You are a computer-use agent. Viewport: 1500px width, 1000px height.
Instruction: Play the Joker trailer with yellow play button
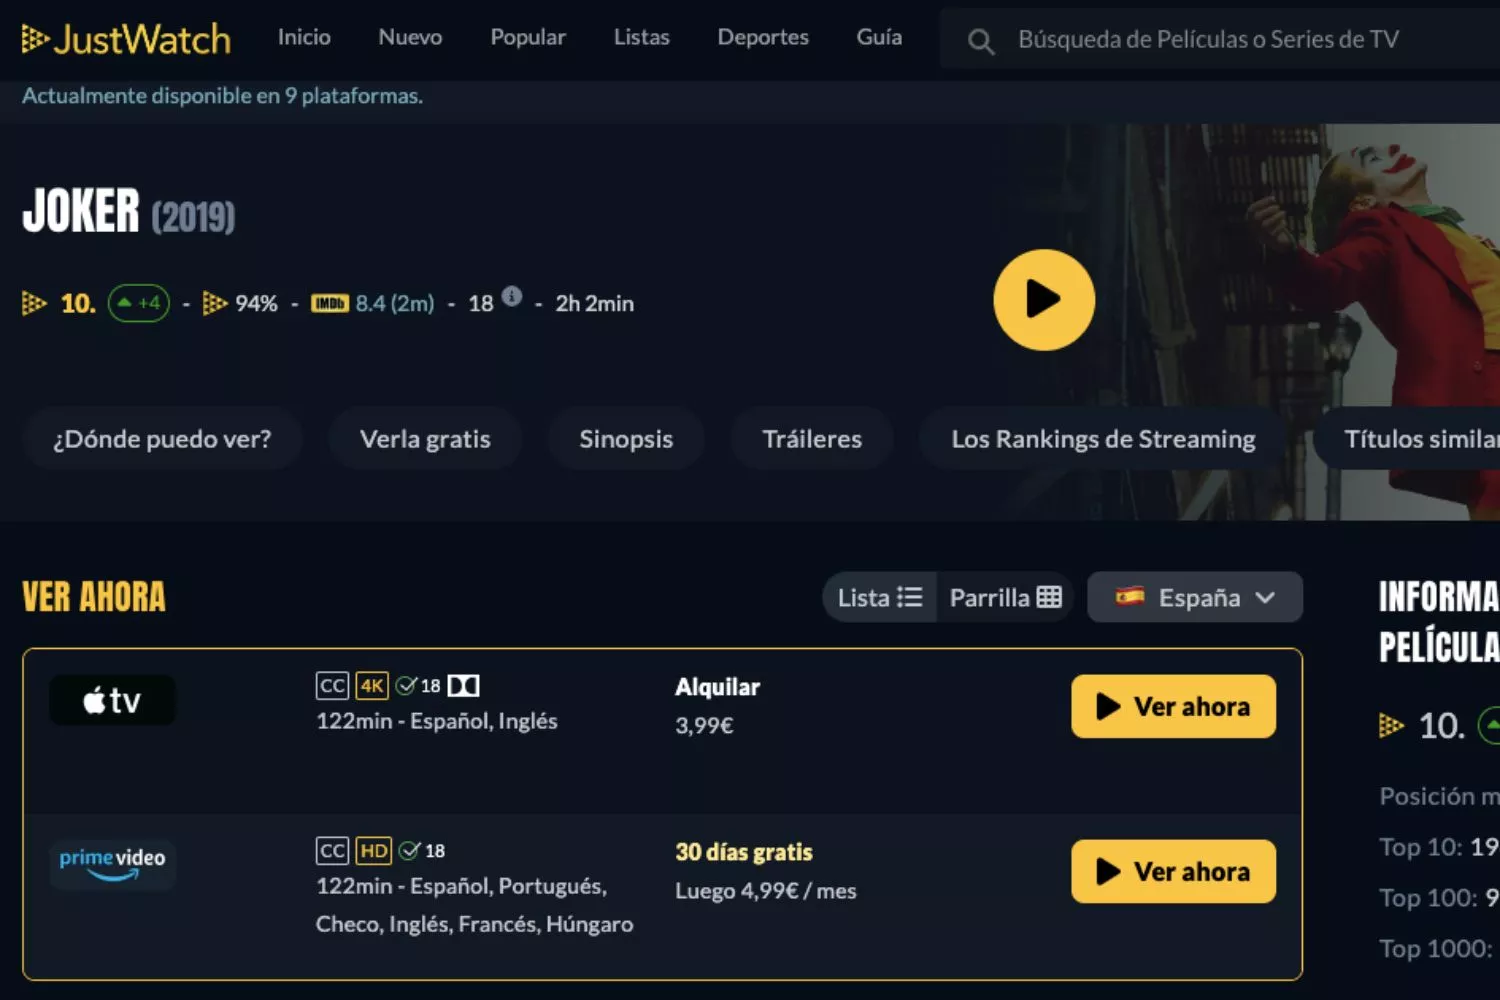coord(1044,299)
